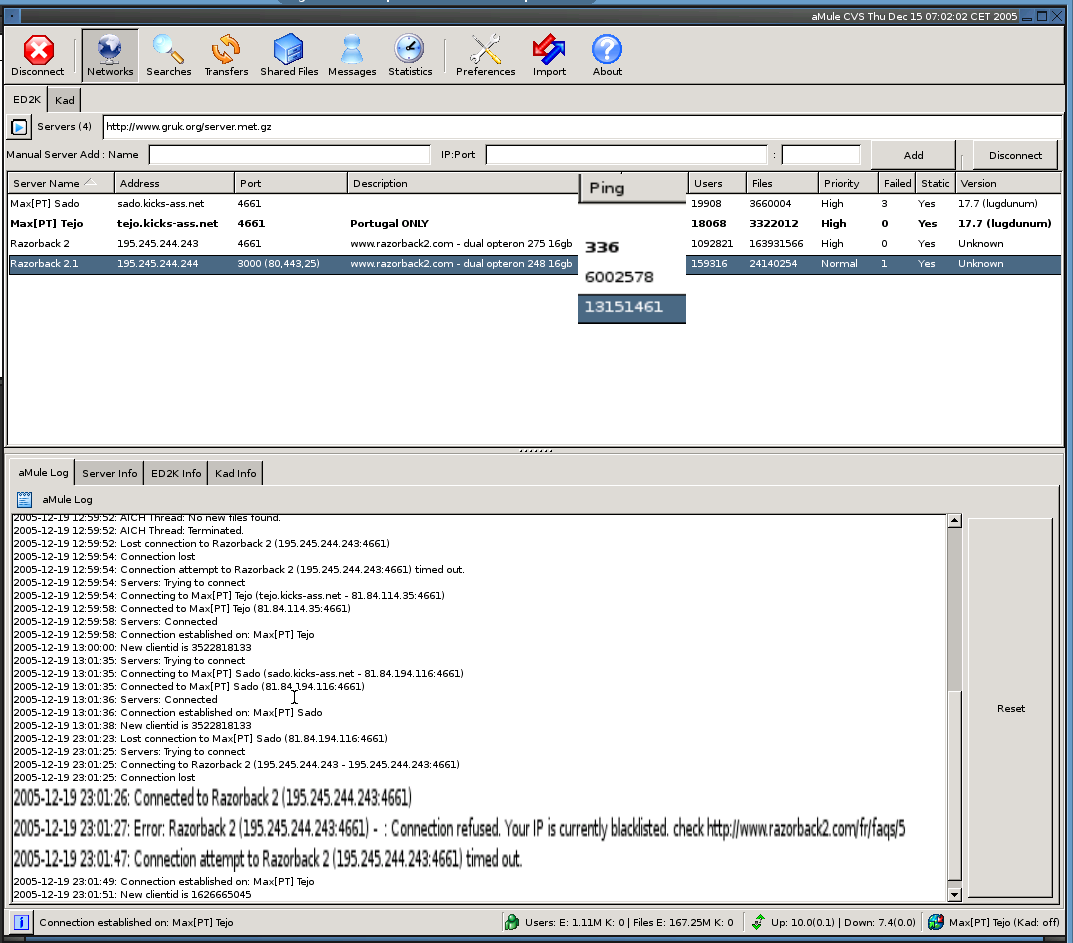Image resolution: width=1073 pixels, height=943 pixels.
Task: Click the Disconnect toolbar icon
Action: (x=38, y=55)
